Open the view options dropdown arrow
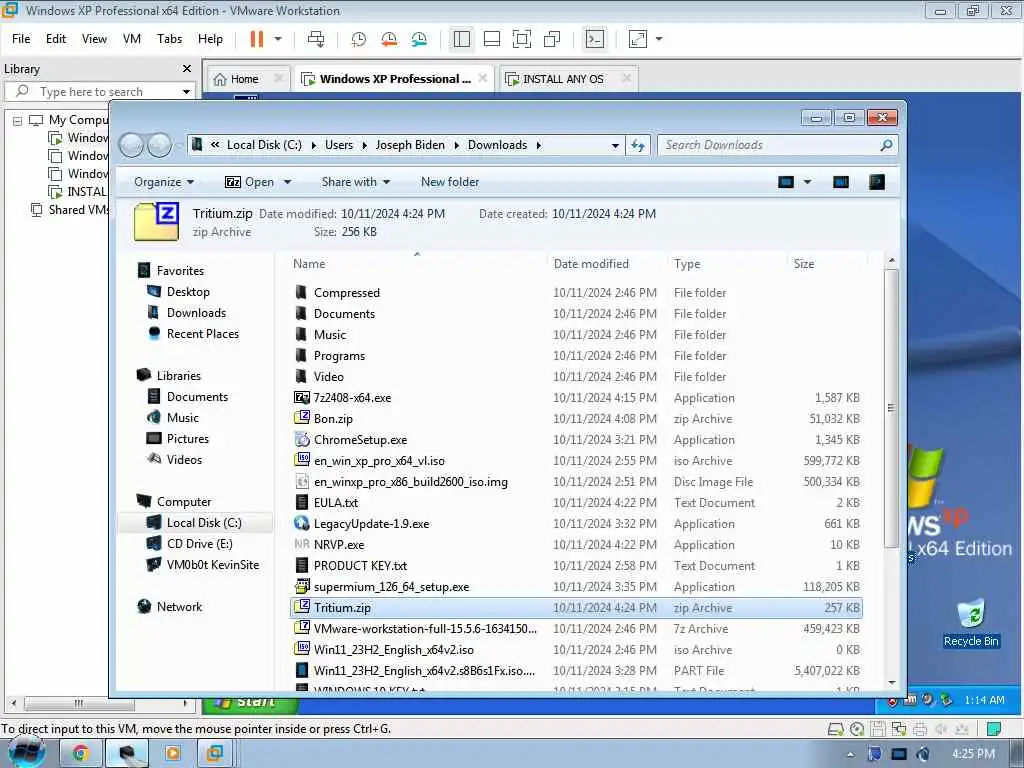 click(808, 182)
